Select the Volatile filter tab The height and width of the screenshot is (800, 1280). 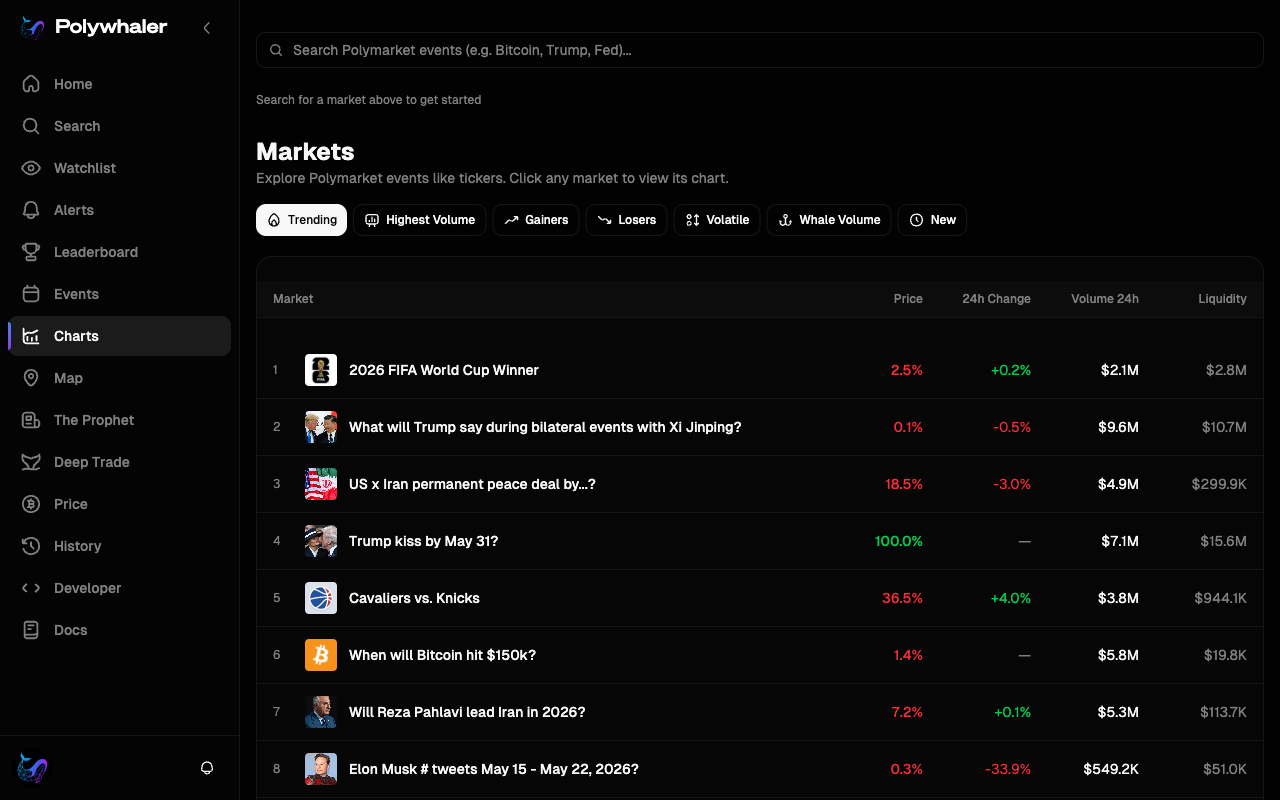[717, 220]
